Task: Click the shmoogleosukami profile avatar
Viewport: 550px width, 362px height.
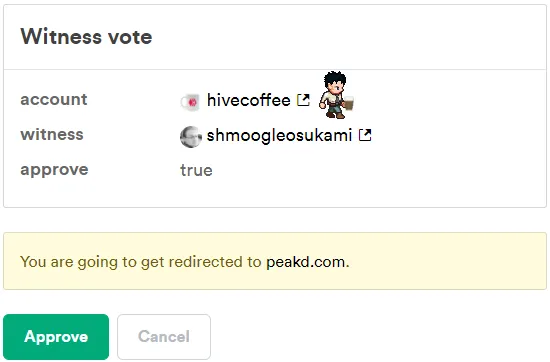Action: tap(191, 137)
